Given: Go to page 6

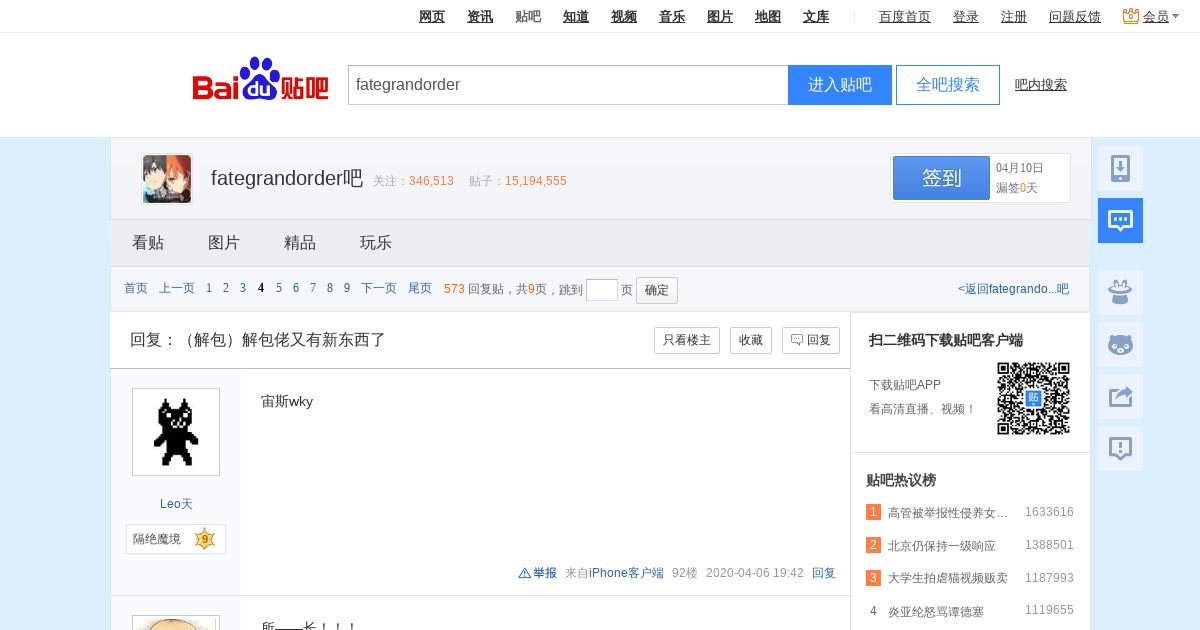Looking at the screenshot, I should coord(296,289).
